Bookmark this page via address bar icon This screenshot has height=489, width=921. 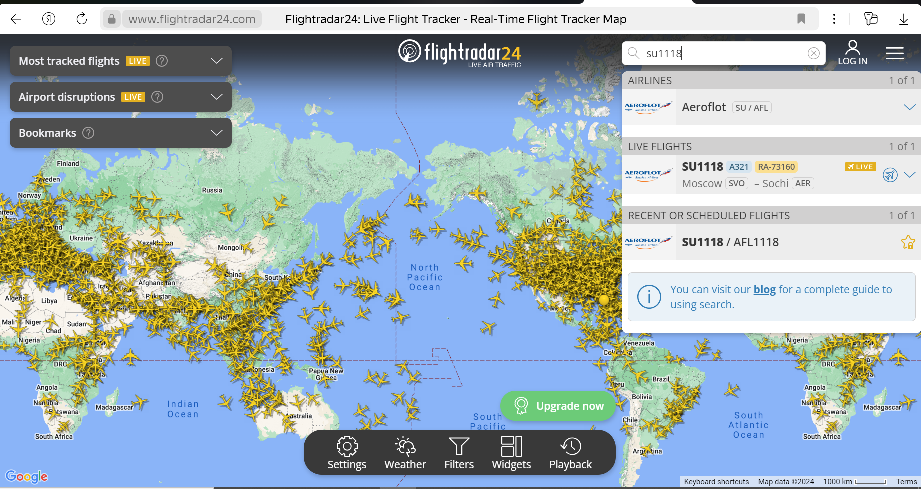click(x=801, y=19)
